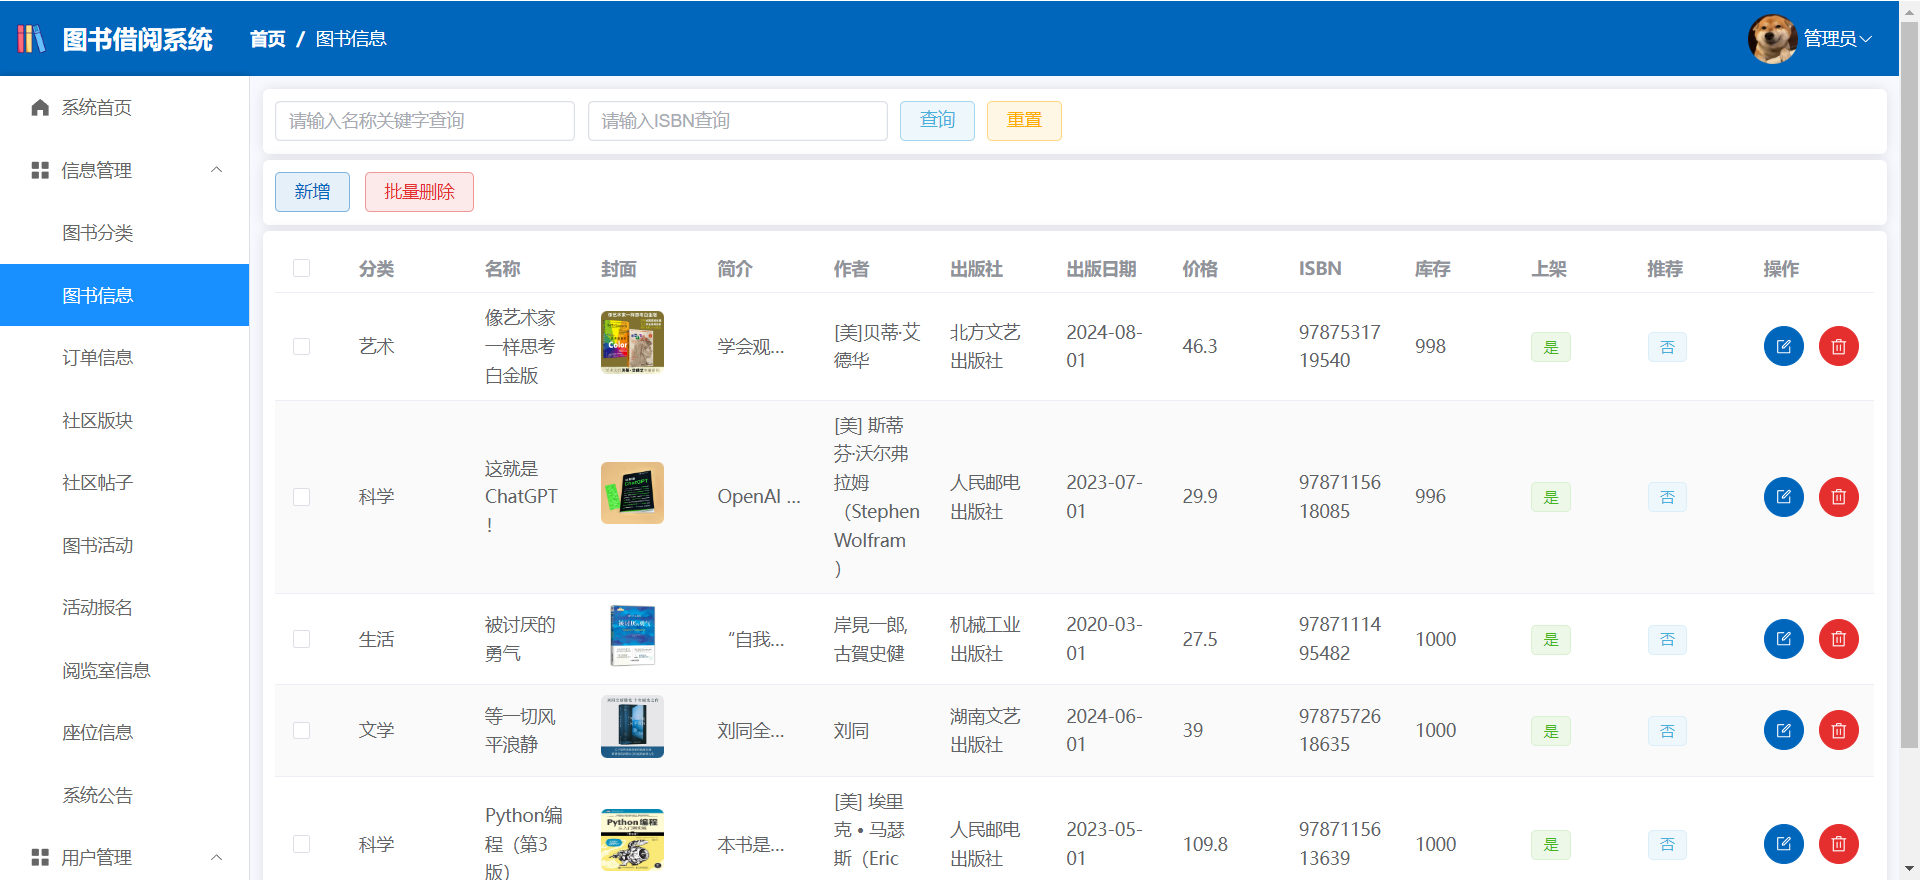Viewport: 1920px width, 880px height.
Task: Click the 批量删除 batch delete button
Action: click(419, 192)
